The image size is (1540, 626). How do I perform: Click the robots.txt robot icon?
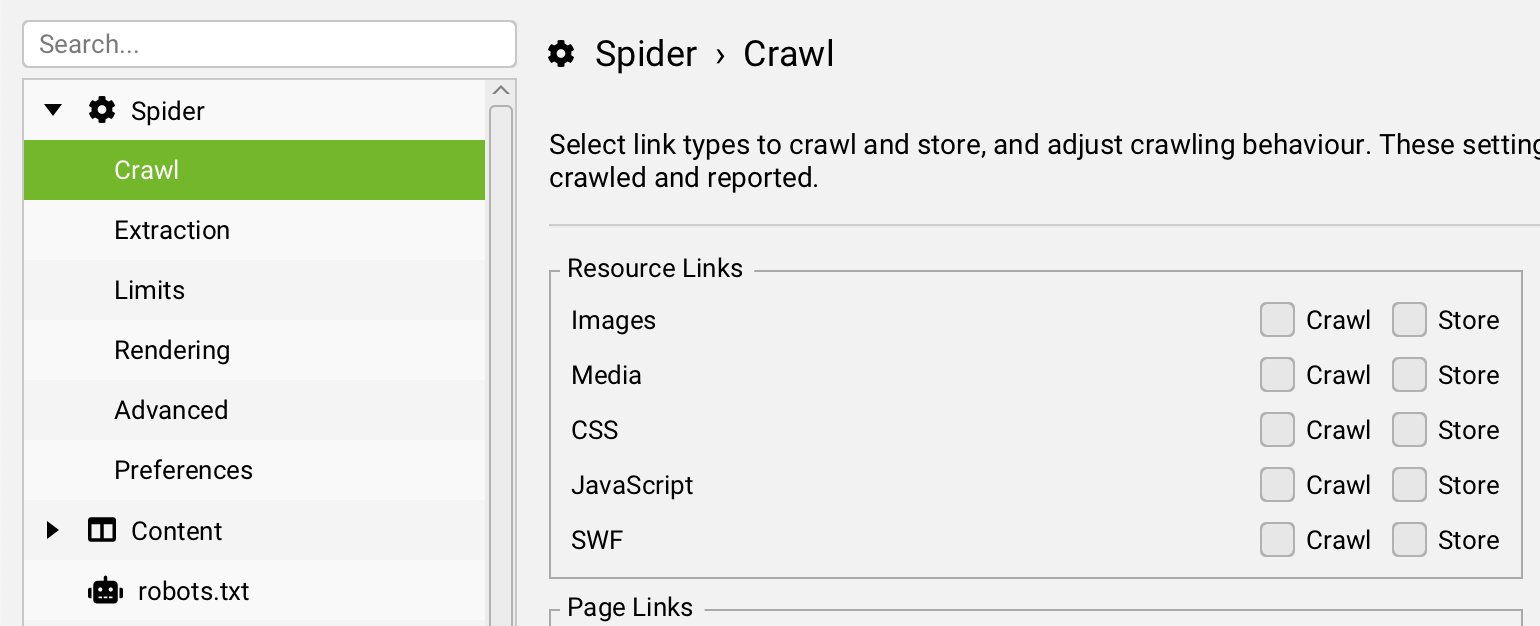coord(105,591)
